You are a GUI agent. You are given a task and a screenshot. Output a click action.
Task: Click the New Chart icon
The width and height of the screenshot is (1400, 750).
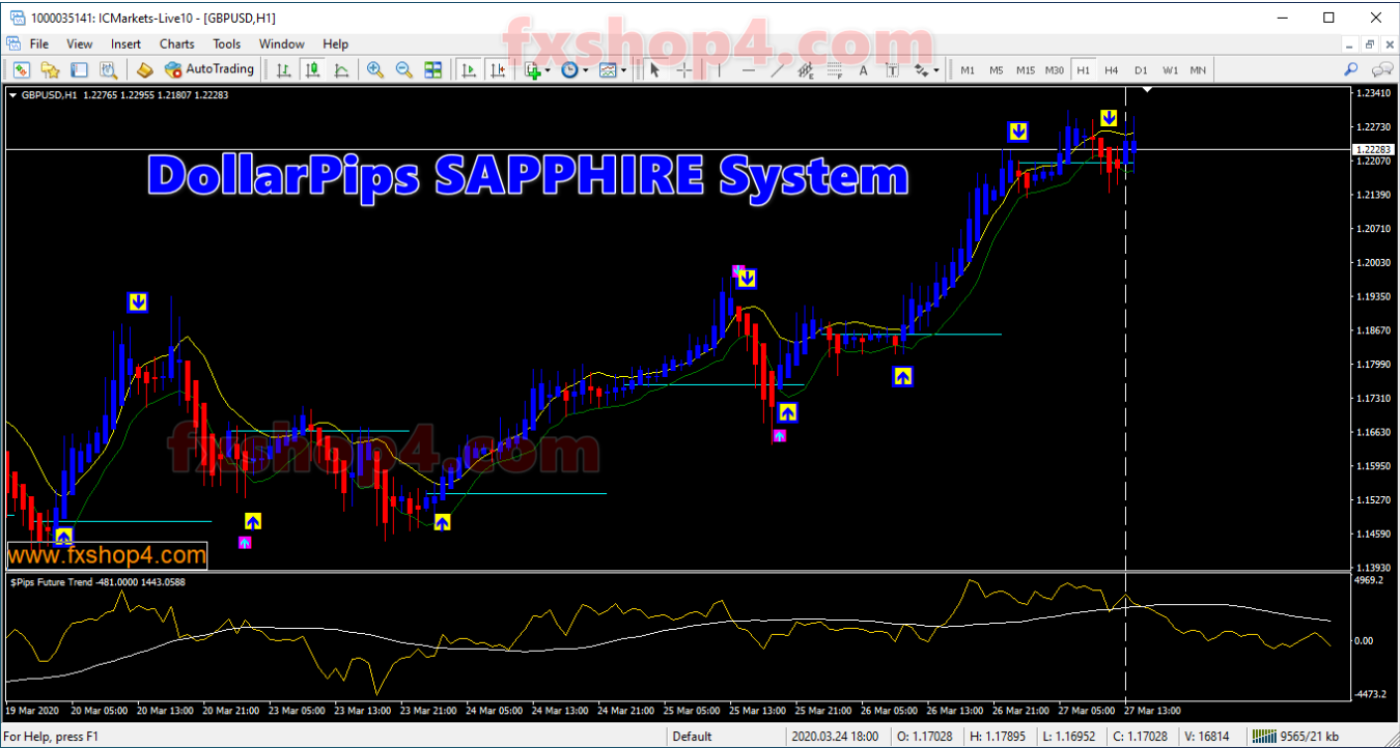[x=21, y=70]
